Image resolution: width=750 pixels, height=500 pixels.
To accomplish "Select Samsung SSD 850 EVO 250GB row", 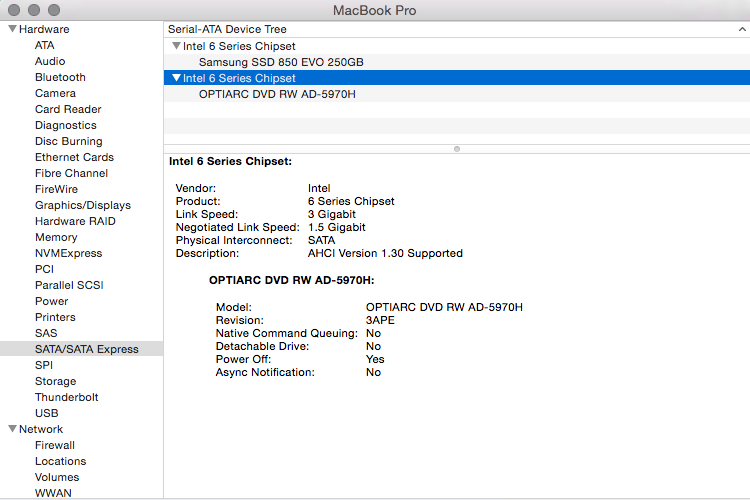I will click(x=457, y=62).
